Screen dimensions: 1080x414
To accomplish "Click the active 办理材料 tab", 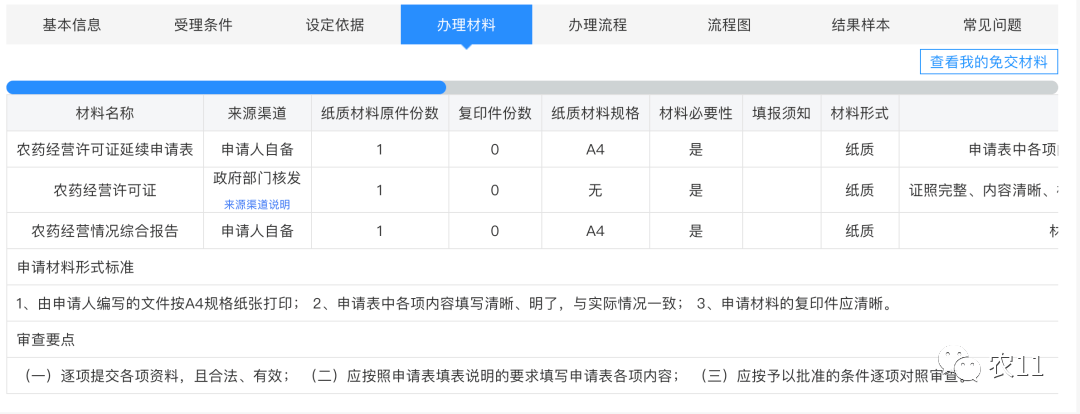I will click(466, 25).
